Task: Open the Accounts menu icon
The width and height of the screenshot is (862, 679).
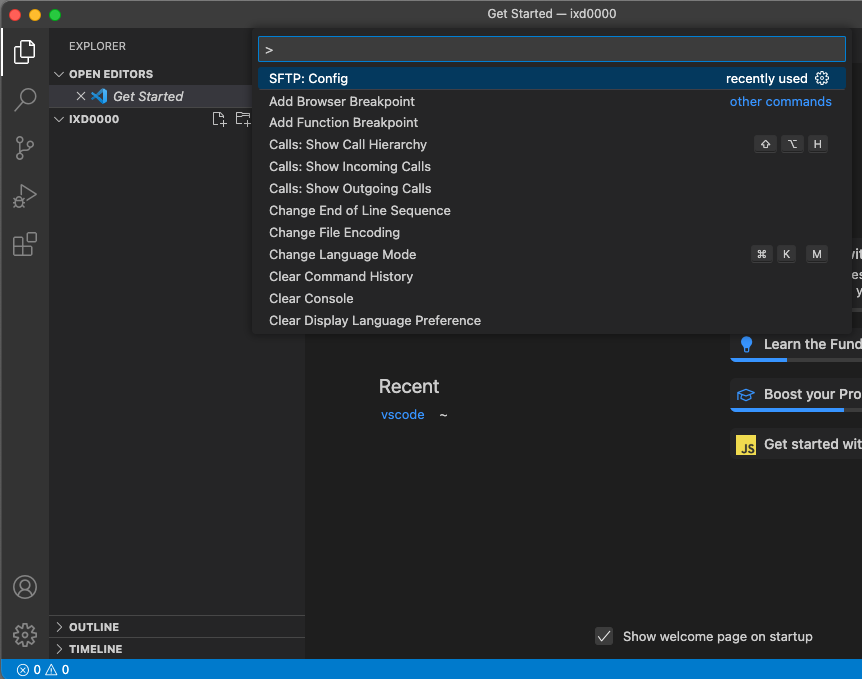Action: point(25,587)
